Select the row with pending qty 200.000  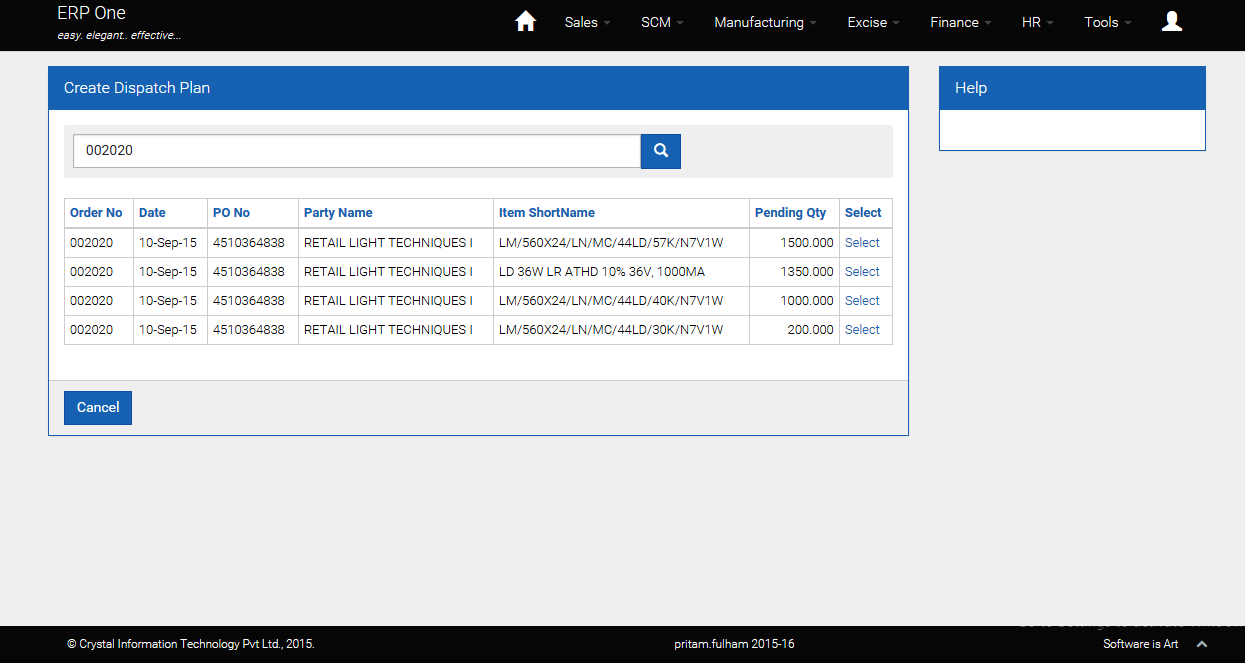point(862,330)
